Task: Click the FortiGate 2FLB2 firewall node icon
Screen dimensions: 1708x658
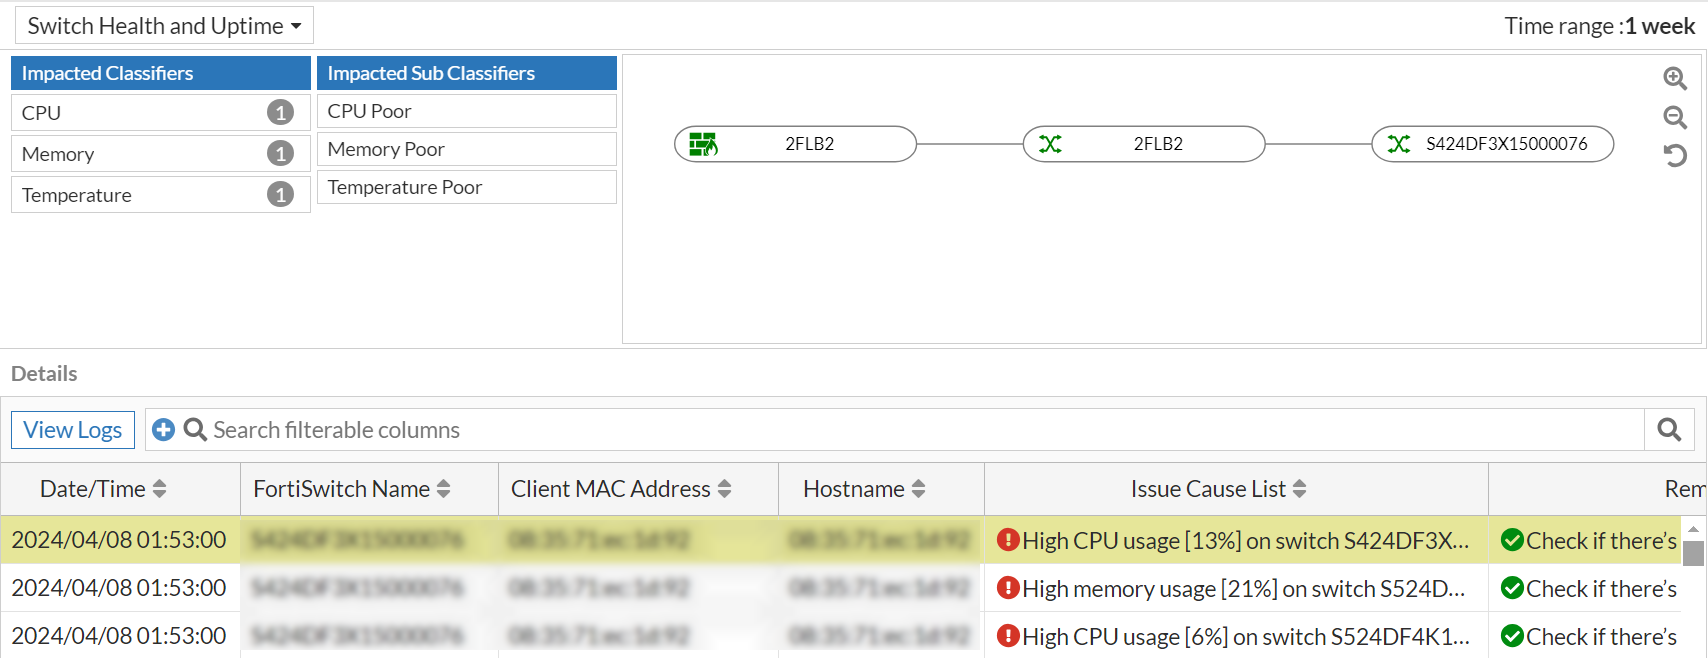Action: pos(703,144)
